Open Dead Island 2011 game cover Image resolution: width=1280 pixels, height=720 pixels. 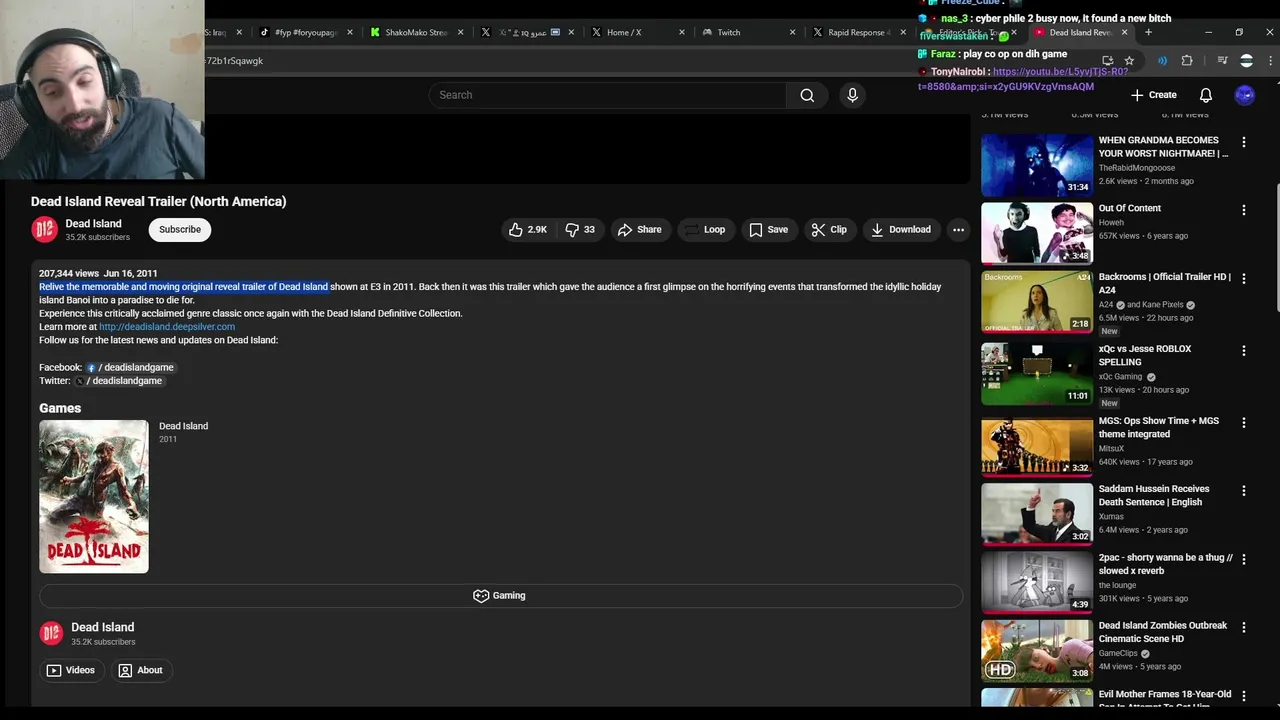click(x=94, y=497)
